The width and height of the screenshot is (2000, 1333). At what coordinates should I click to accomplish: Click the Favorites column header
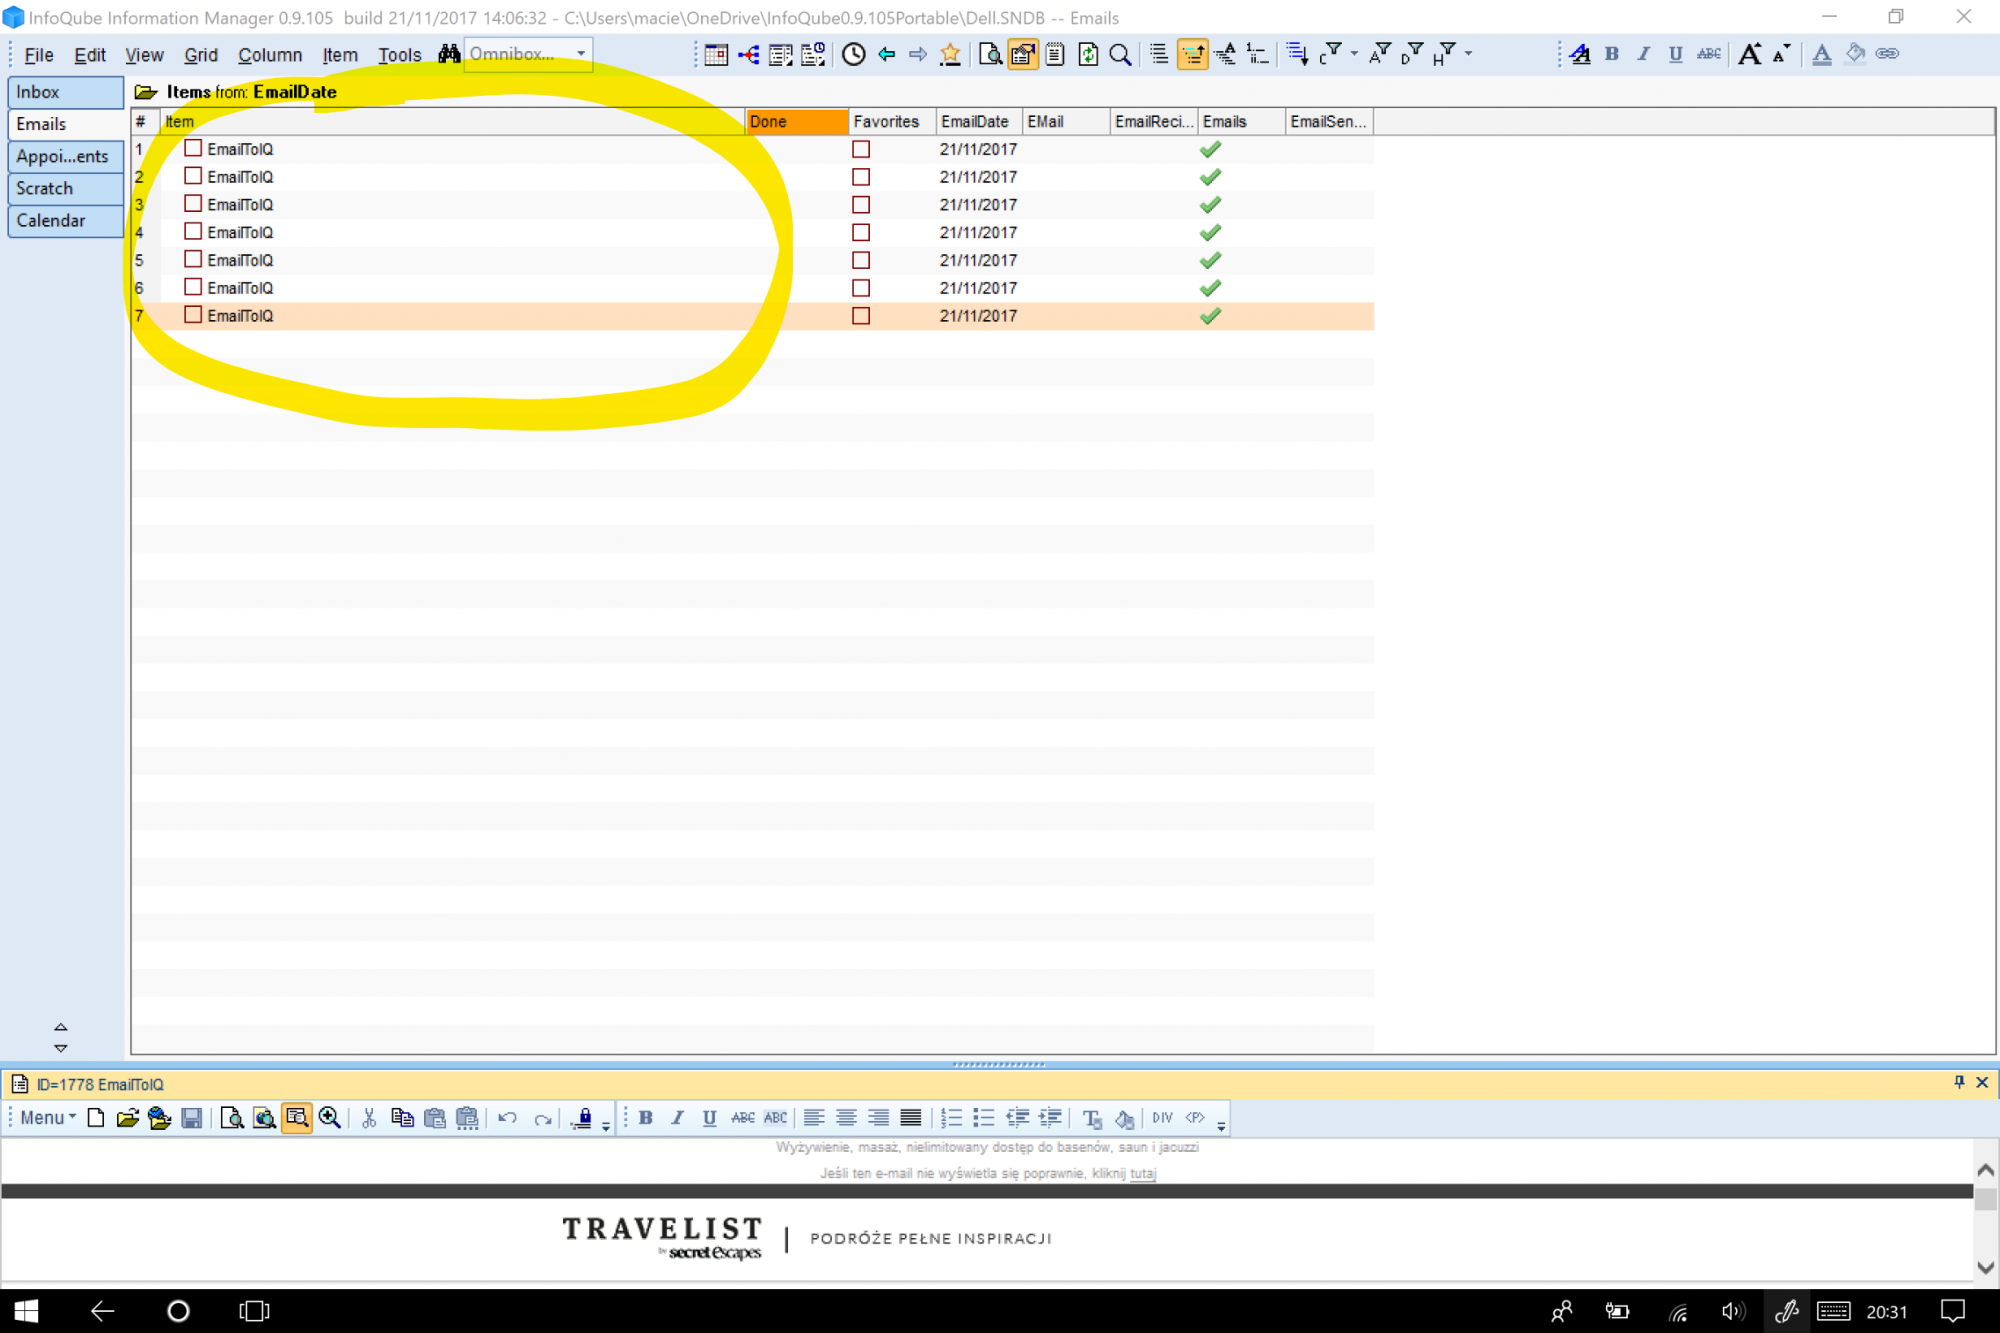pos(890,121)
